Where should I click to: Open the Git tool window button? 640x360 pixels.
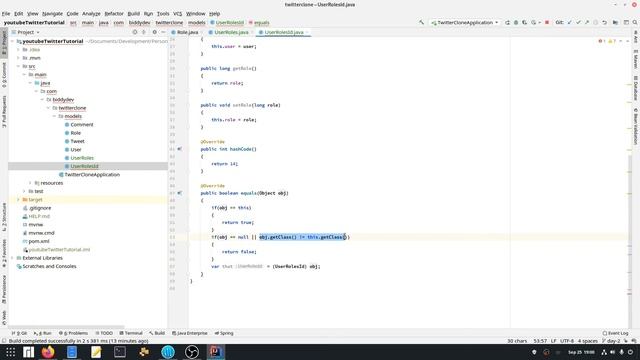pyautogui.click(x=20, y=333)
